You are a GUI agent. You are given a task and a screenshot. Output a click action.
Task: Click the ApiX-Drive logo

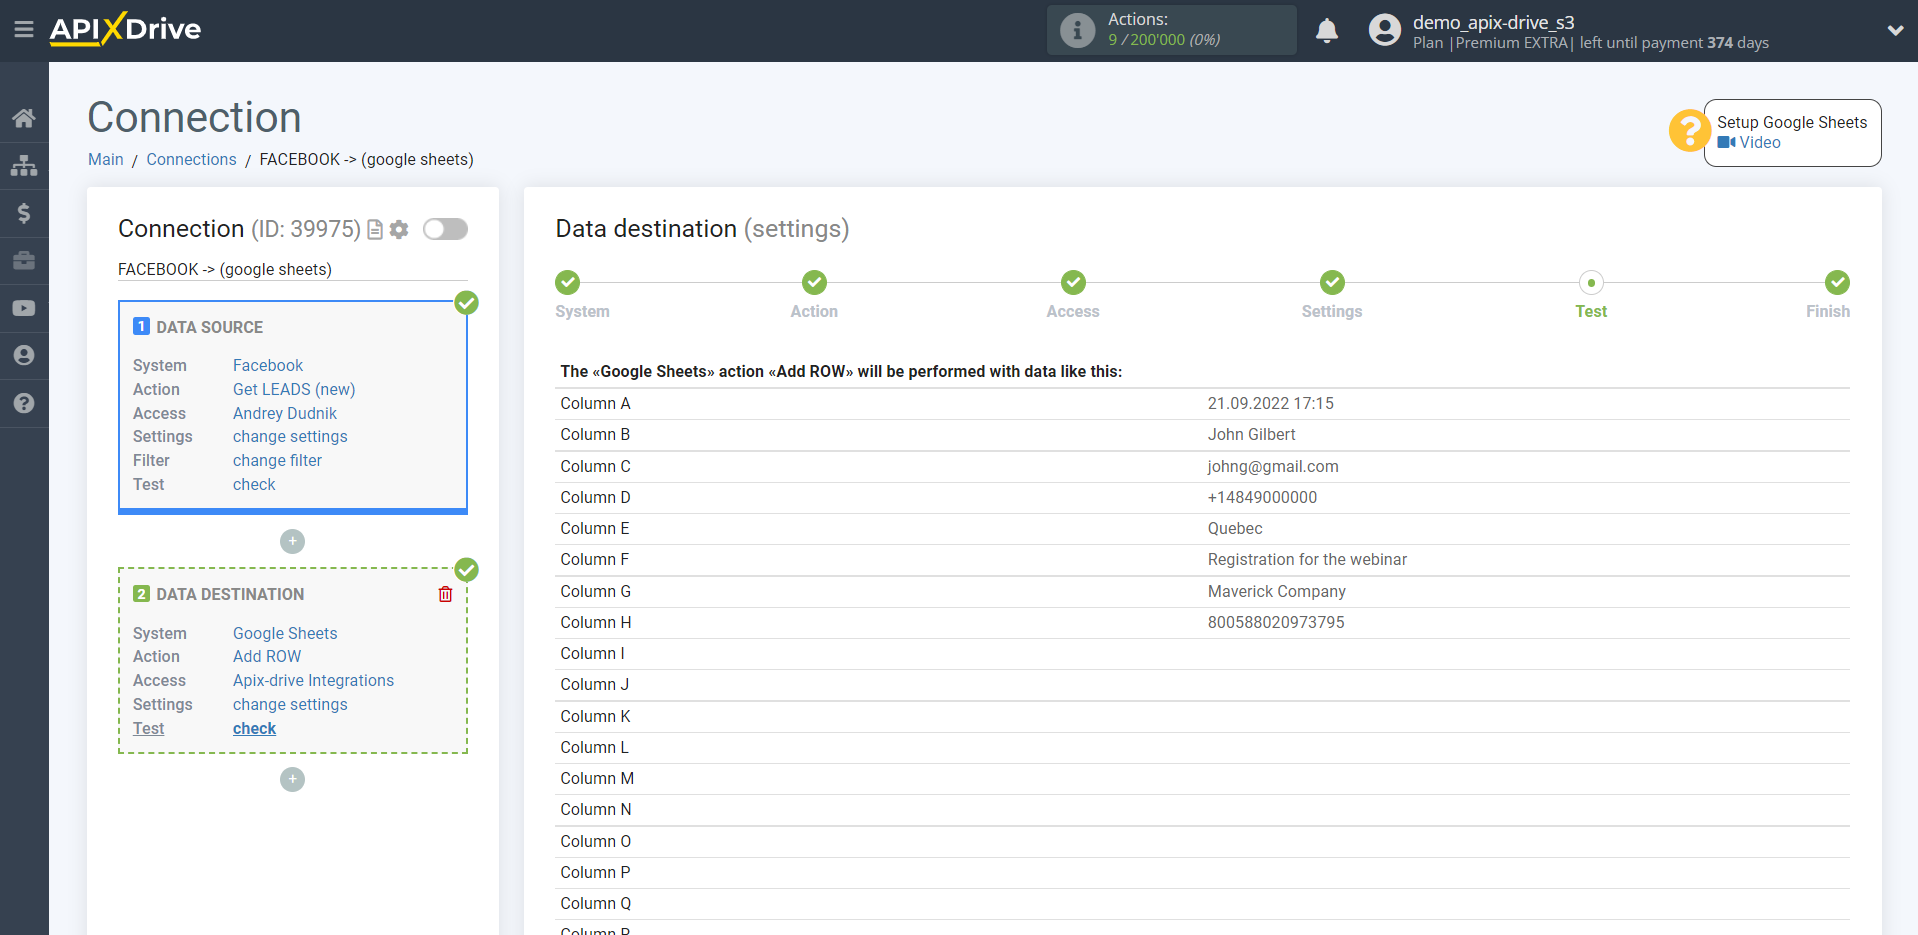click(x=125, y=29)
